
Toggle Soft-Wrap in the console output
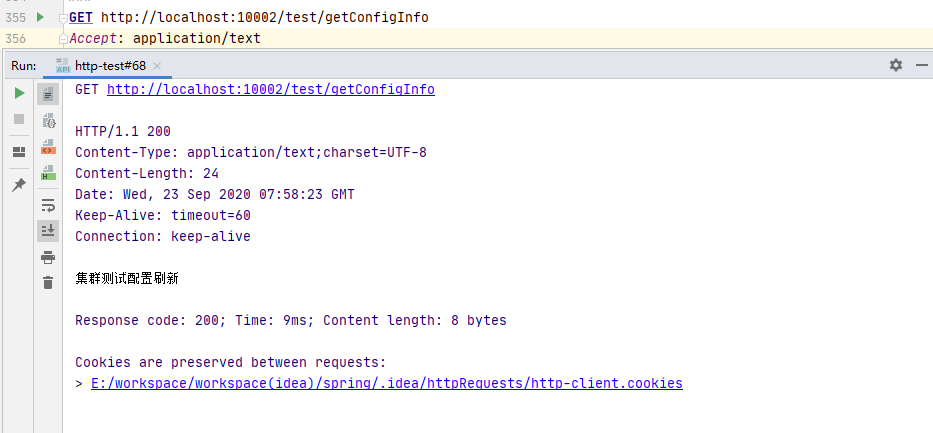[x=48, y=205]
